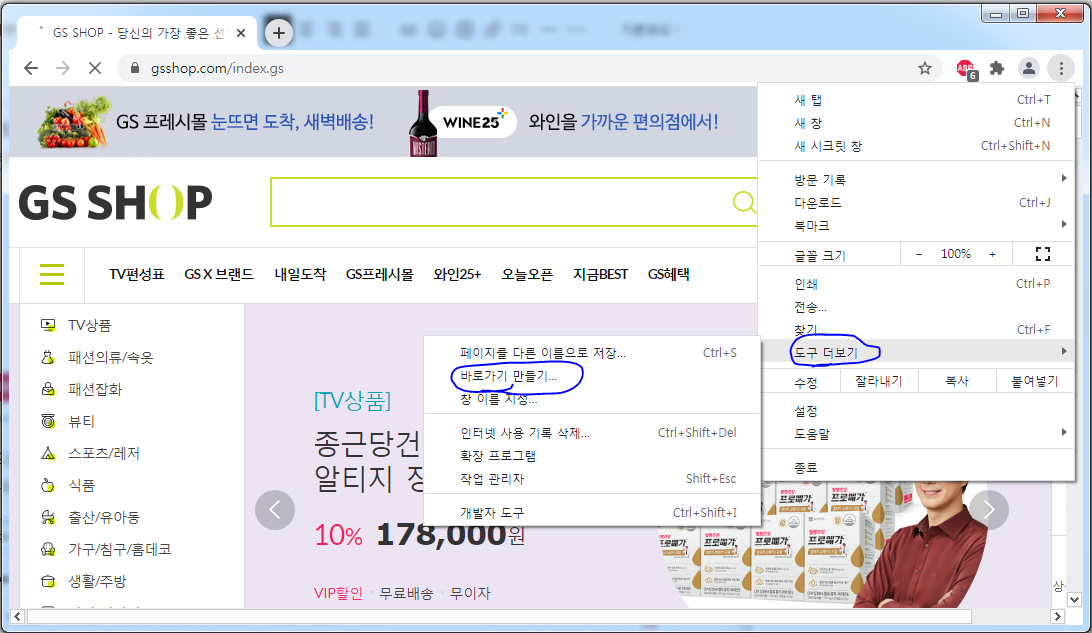This screenshot has height=633, width=1092.
Task: Click the 생활/주방 category icon
Action: [x=48, y=581]
